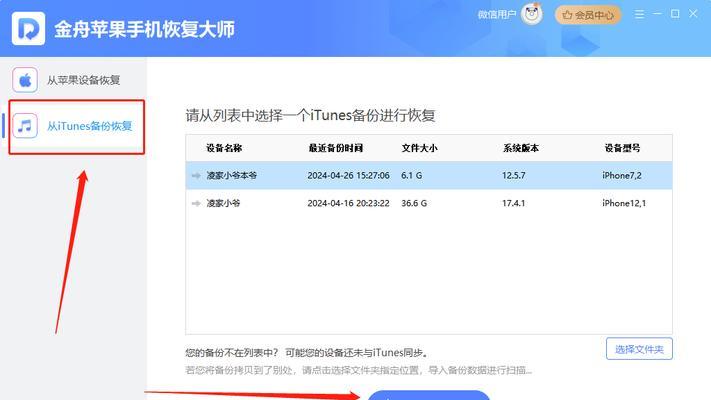
Task: Click the 选择文件夹 button
Action: point(639,349)
